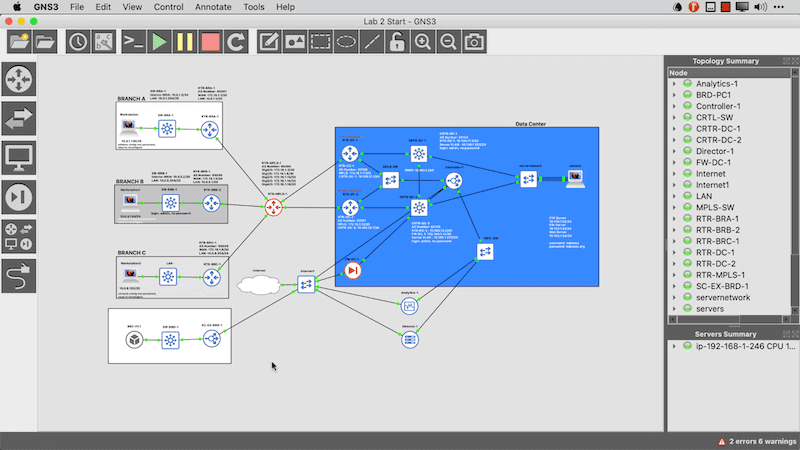Expand CRTR-DC-1 node entry
The image size is (800, 450).
pyautogui.click(x=674, y=129)
